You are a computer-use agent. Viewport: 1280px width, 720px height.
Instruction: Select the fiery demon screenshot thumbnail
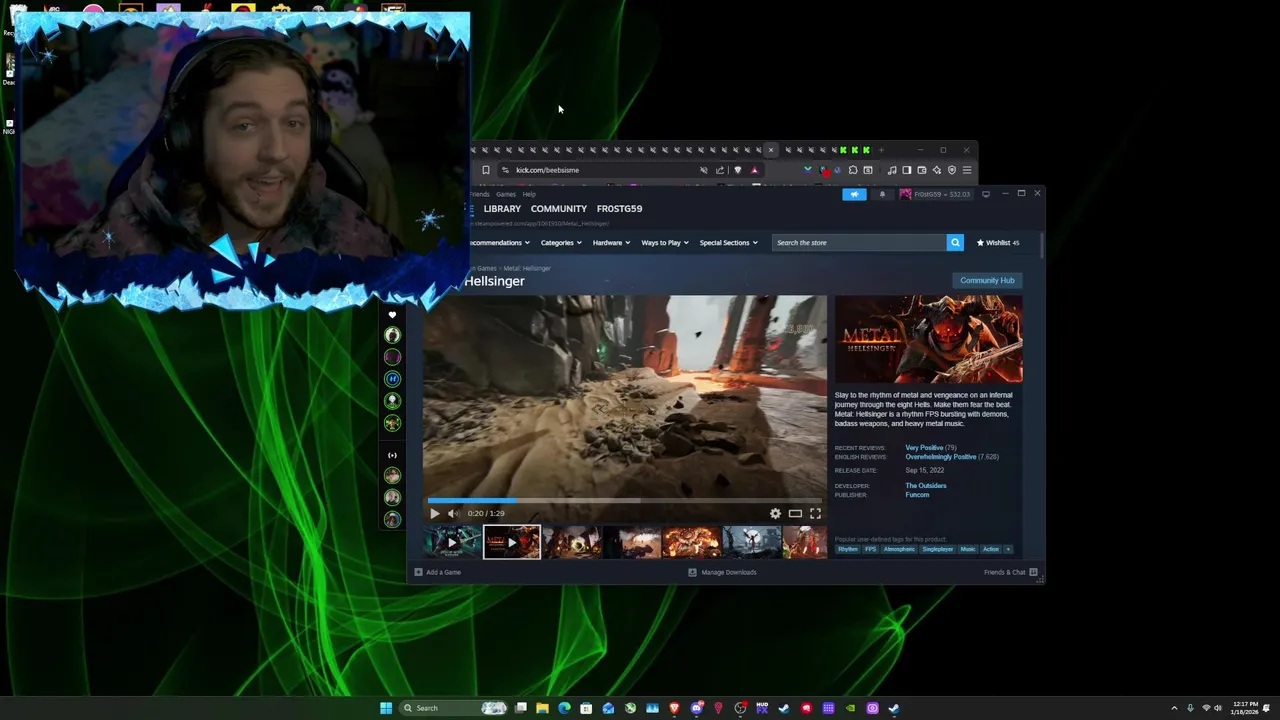[692, 542]
